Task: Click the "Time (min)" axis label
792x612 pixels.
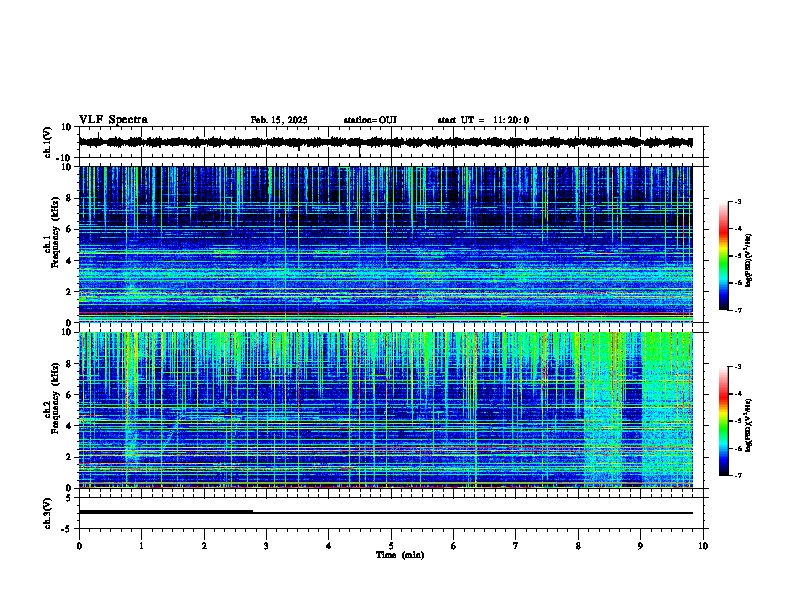Action: click(400, 555)
